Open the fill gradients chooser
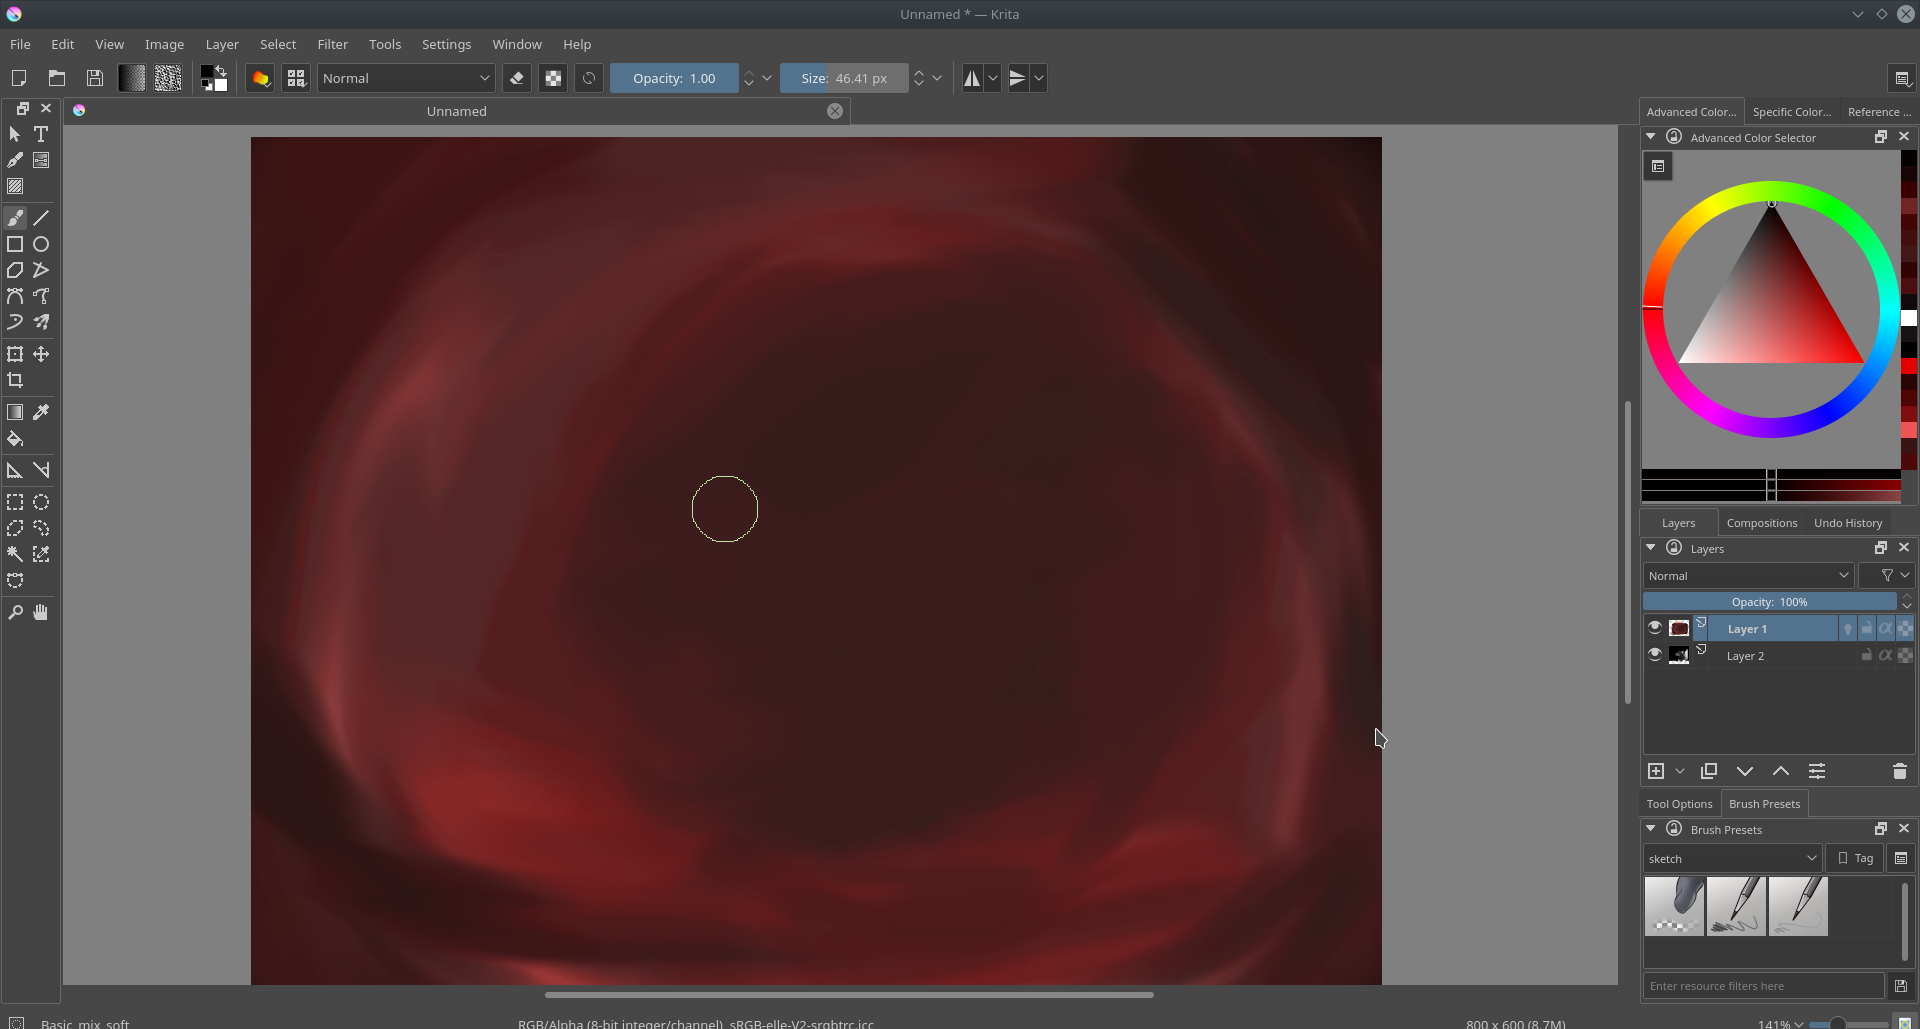This screenshot has width=1920, height=1029. (132, 78)
